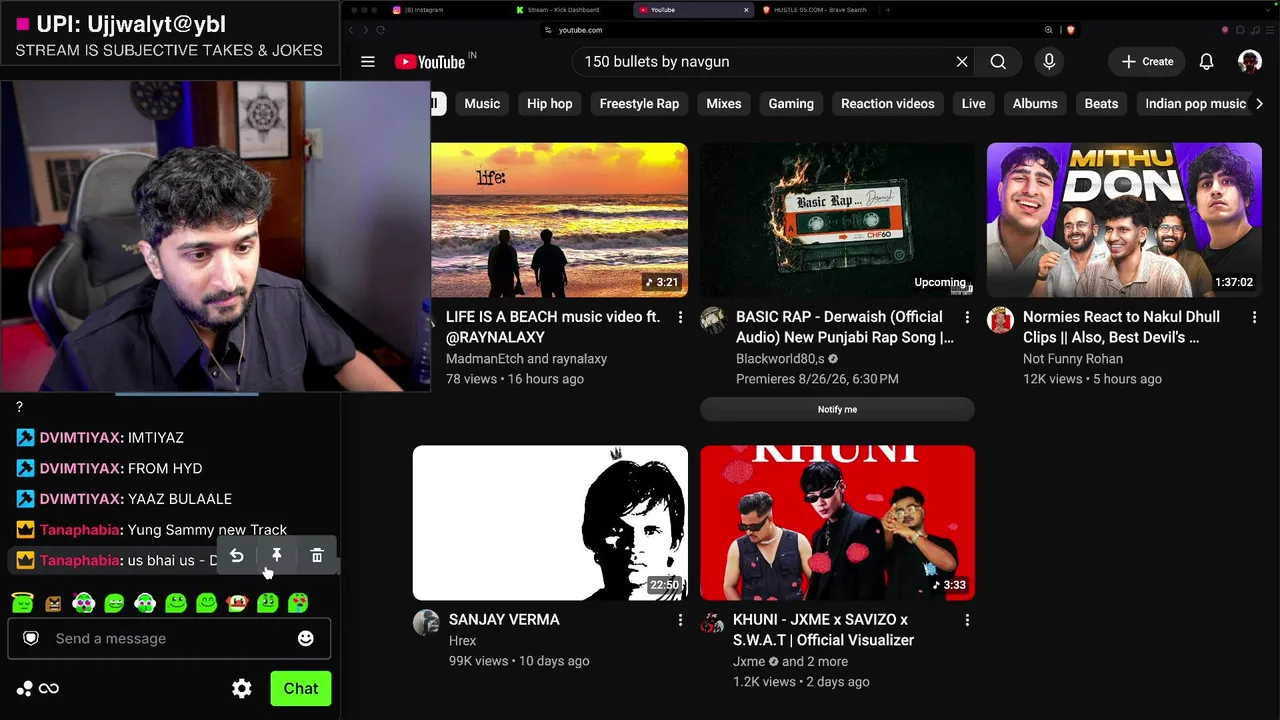Viewport: 1280px width, 720px height.
Task: Click the Create button on YouTube
Action: (x=1146, y=62)
